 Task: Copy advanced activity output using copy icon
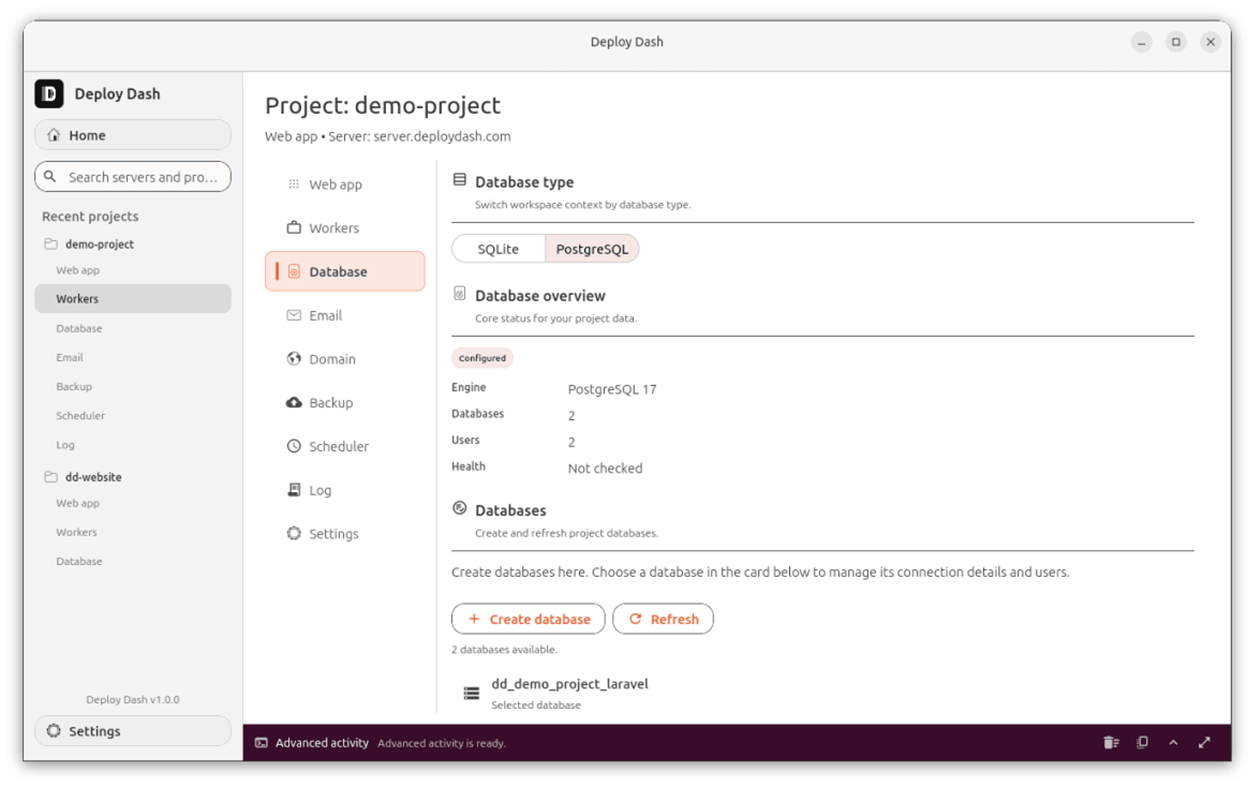(x=1142, y=743)
